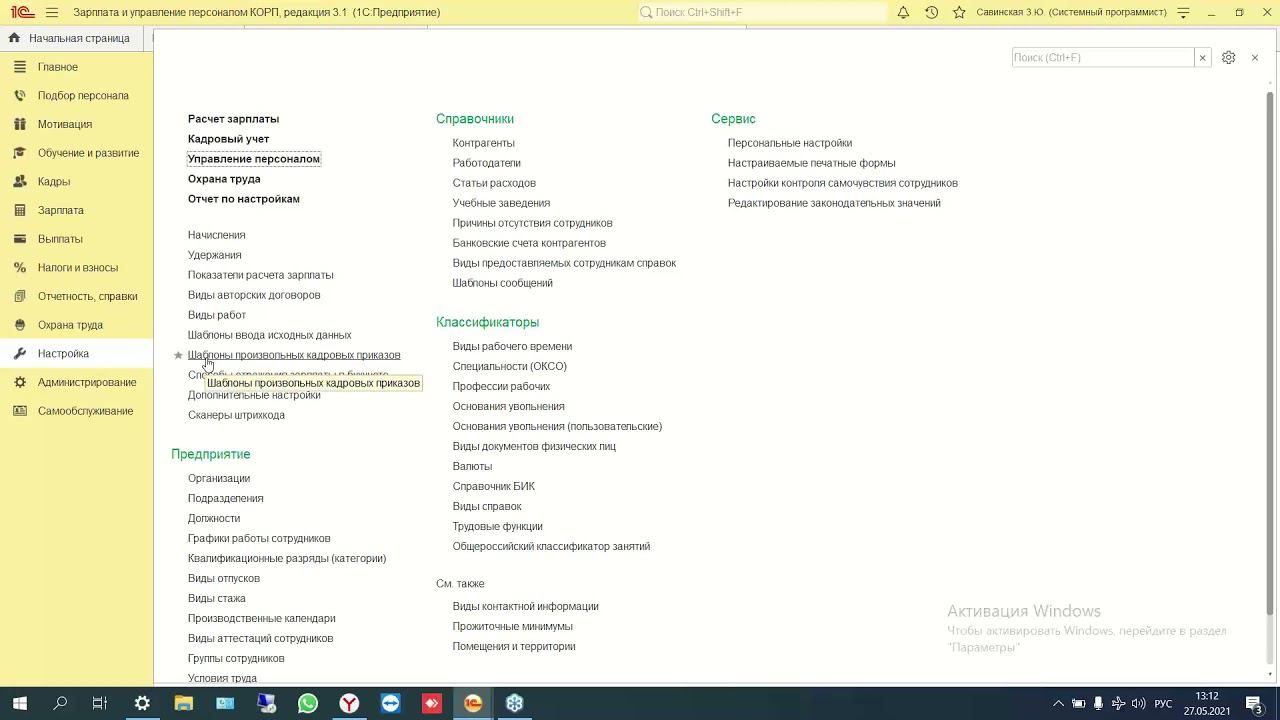This screenshot has height=720, width=1280.
Task: Open Прожиточные минимумы
Action: tap(512, 626)
